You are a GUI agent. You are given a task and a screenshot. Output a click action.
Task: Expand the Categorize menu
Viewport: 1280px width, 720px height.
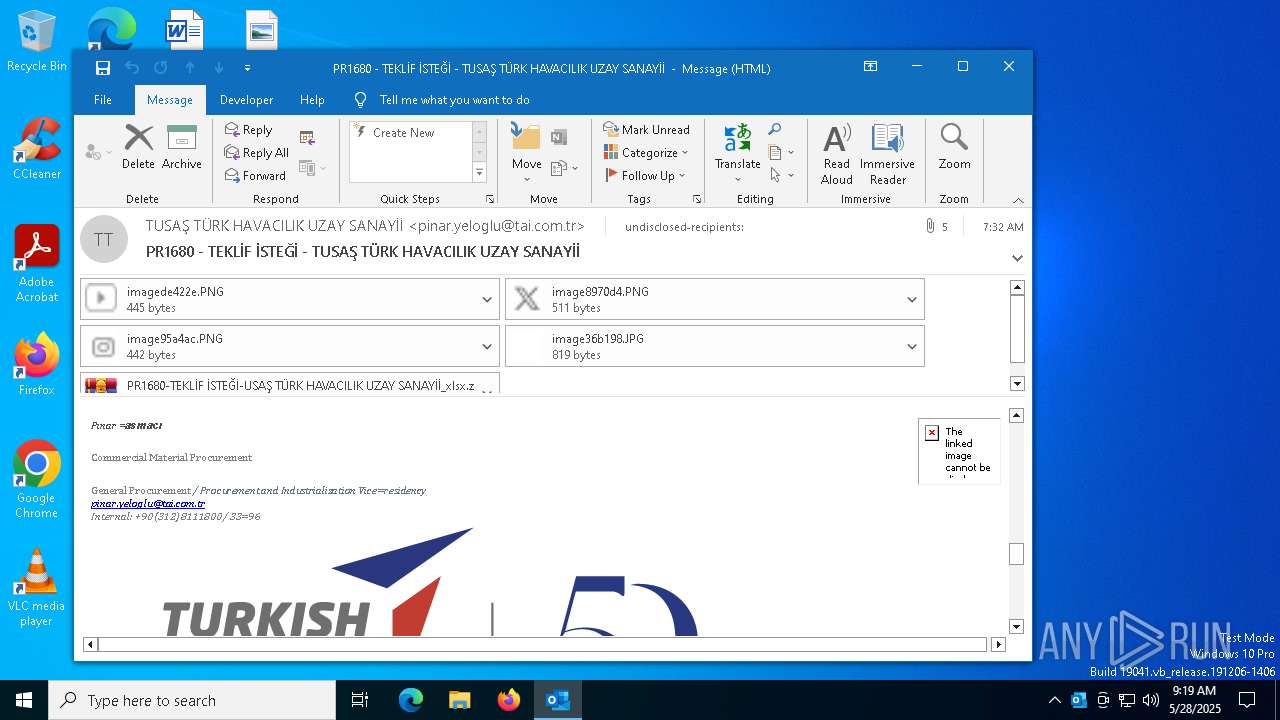[646, 153]
